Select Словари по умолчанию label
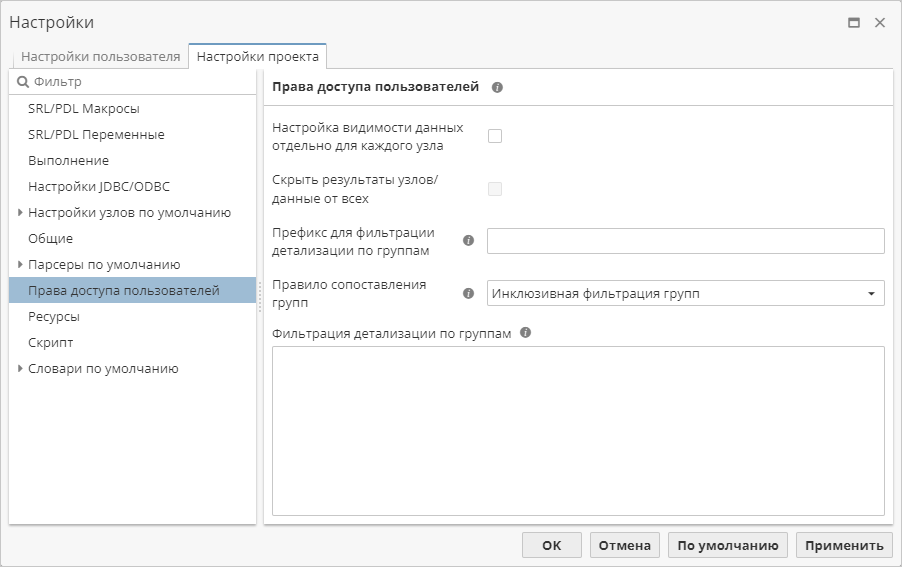Screen dimensions: 902x567 [x=104, y=369]
